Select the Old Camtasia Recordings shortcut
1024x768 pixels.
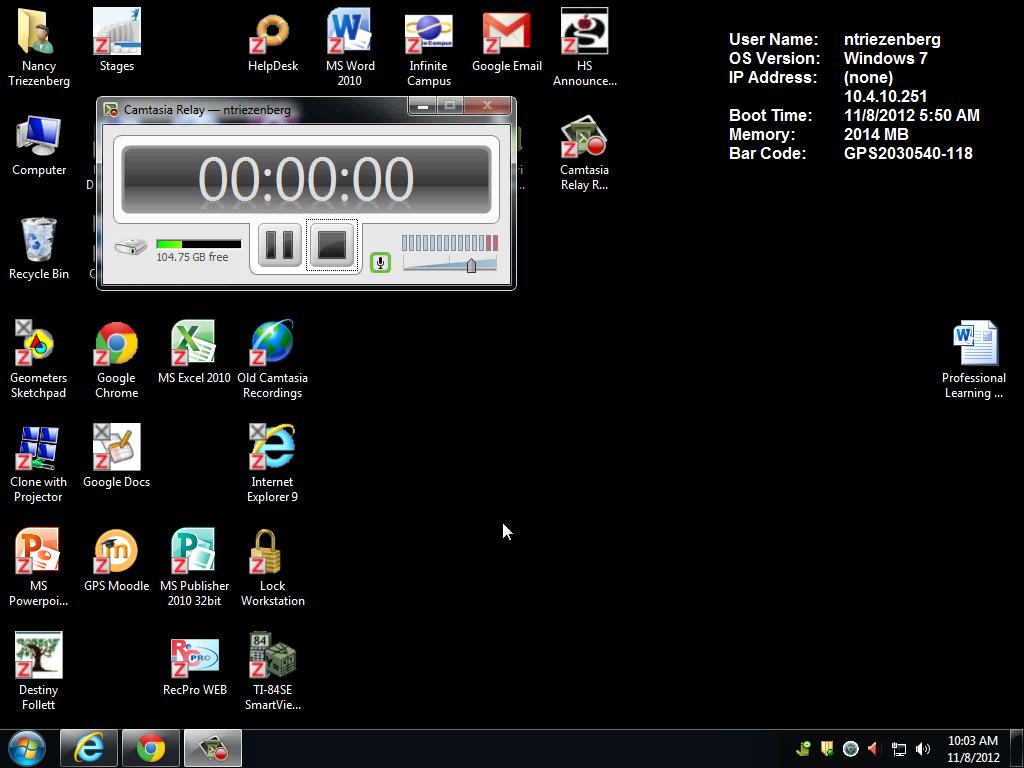click(x=272, y=359)
